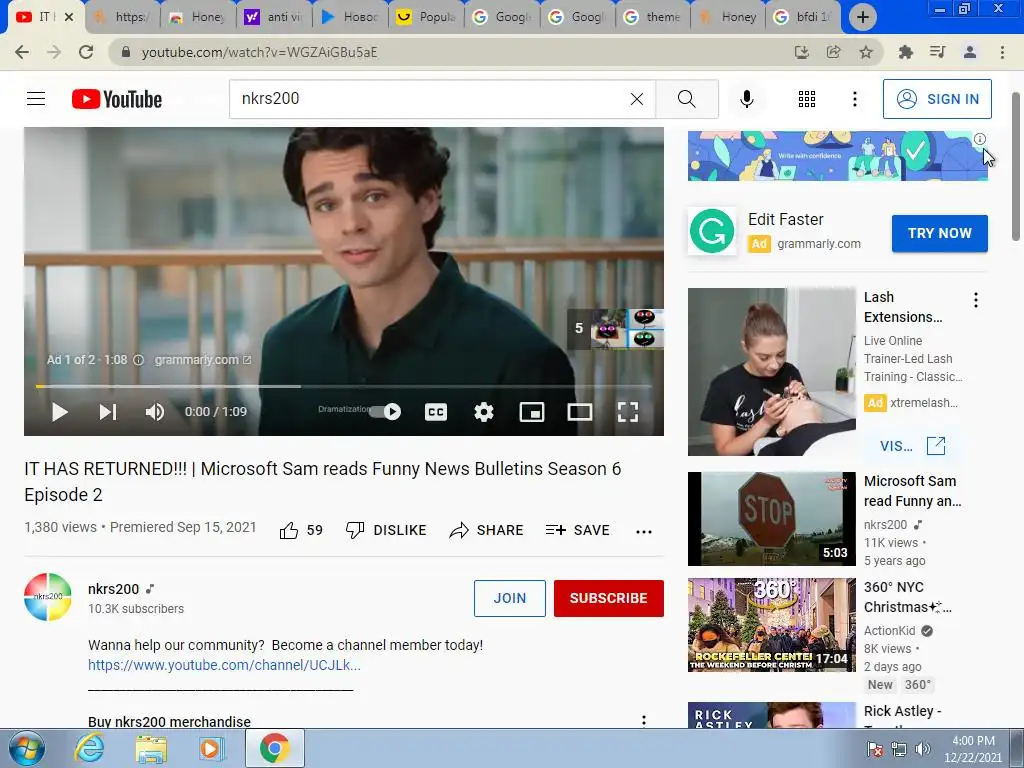Click the JOIN membership button

509,598
